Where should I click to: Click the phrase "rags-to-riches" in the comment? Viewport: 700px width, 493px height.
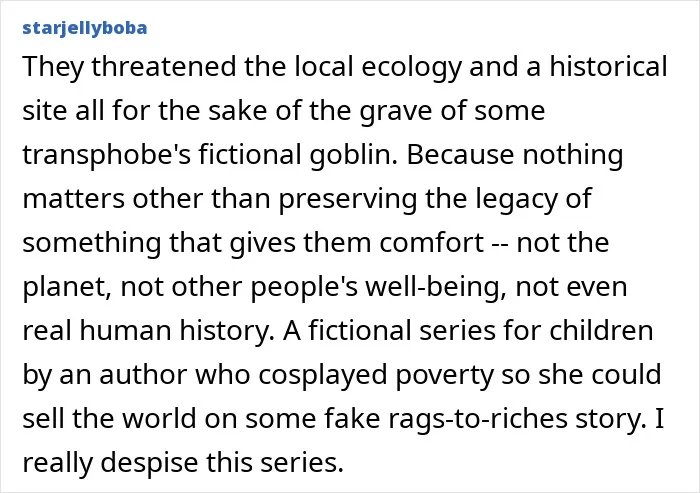tap(477, 420)
